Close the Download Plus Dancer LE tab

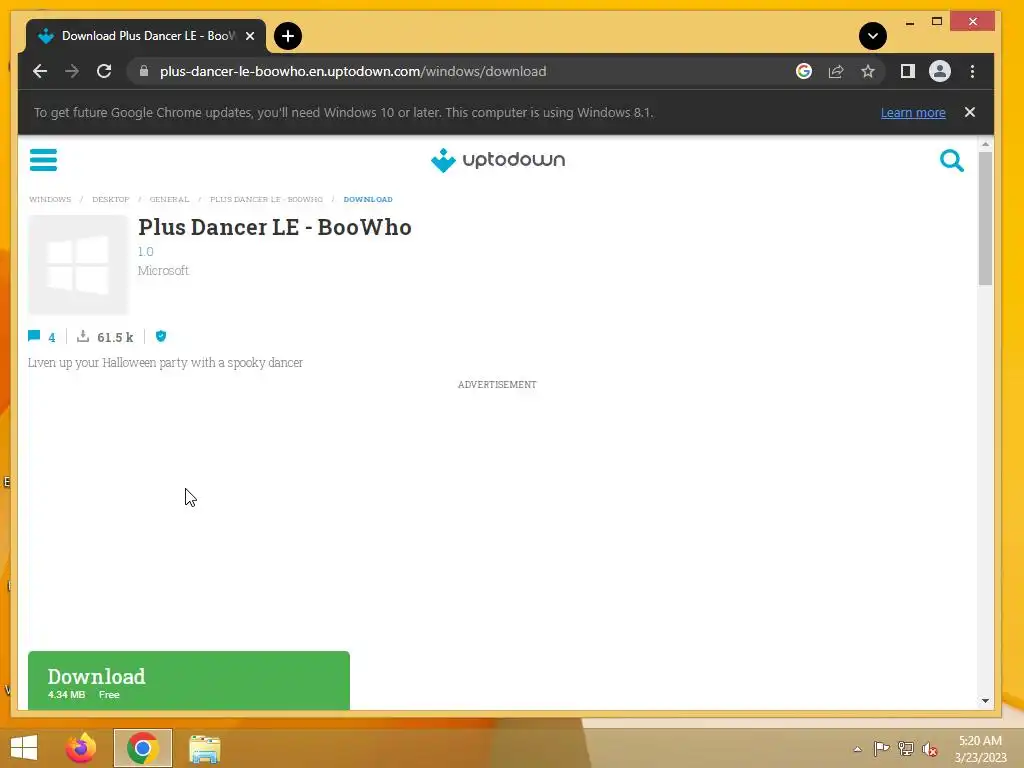click(x=249, y=36)
